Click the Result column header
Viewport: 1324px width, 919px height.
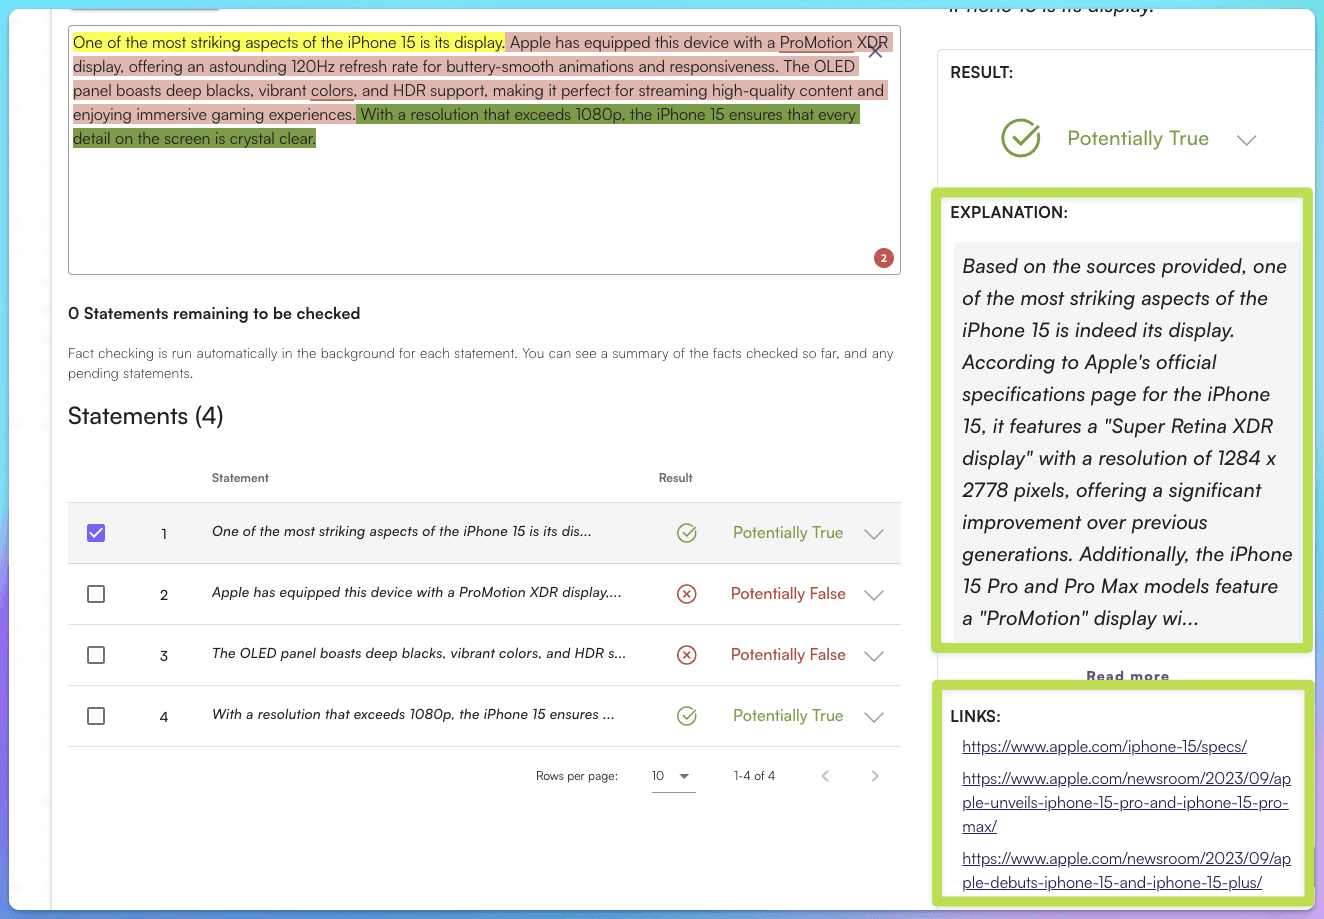coord(676,478)
